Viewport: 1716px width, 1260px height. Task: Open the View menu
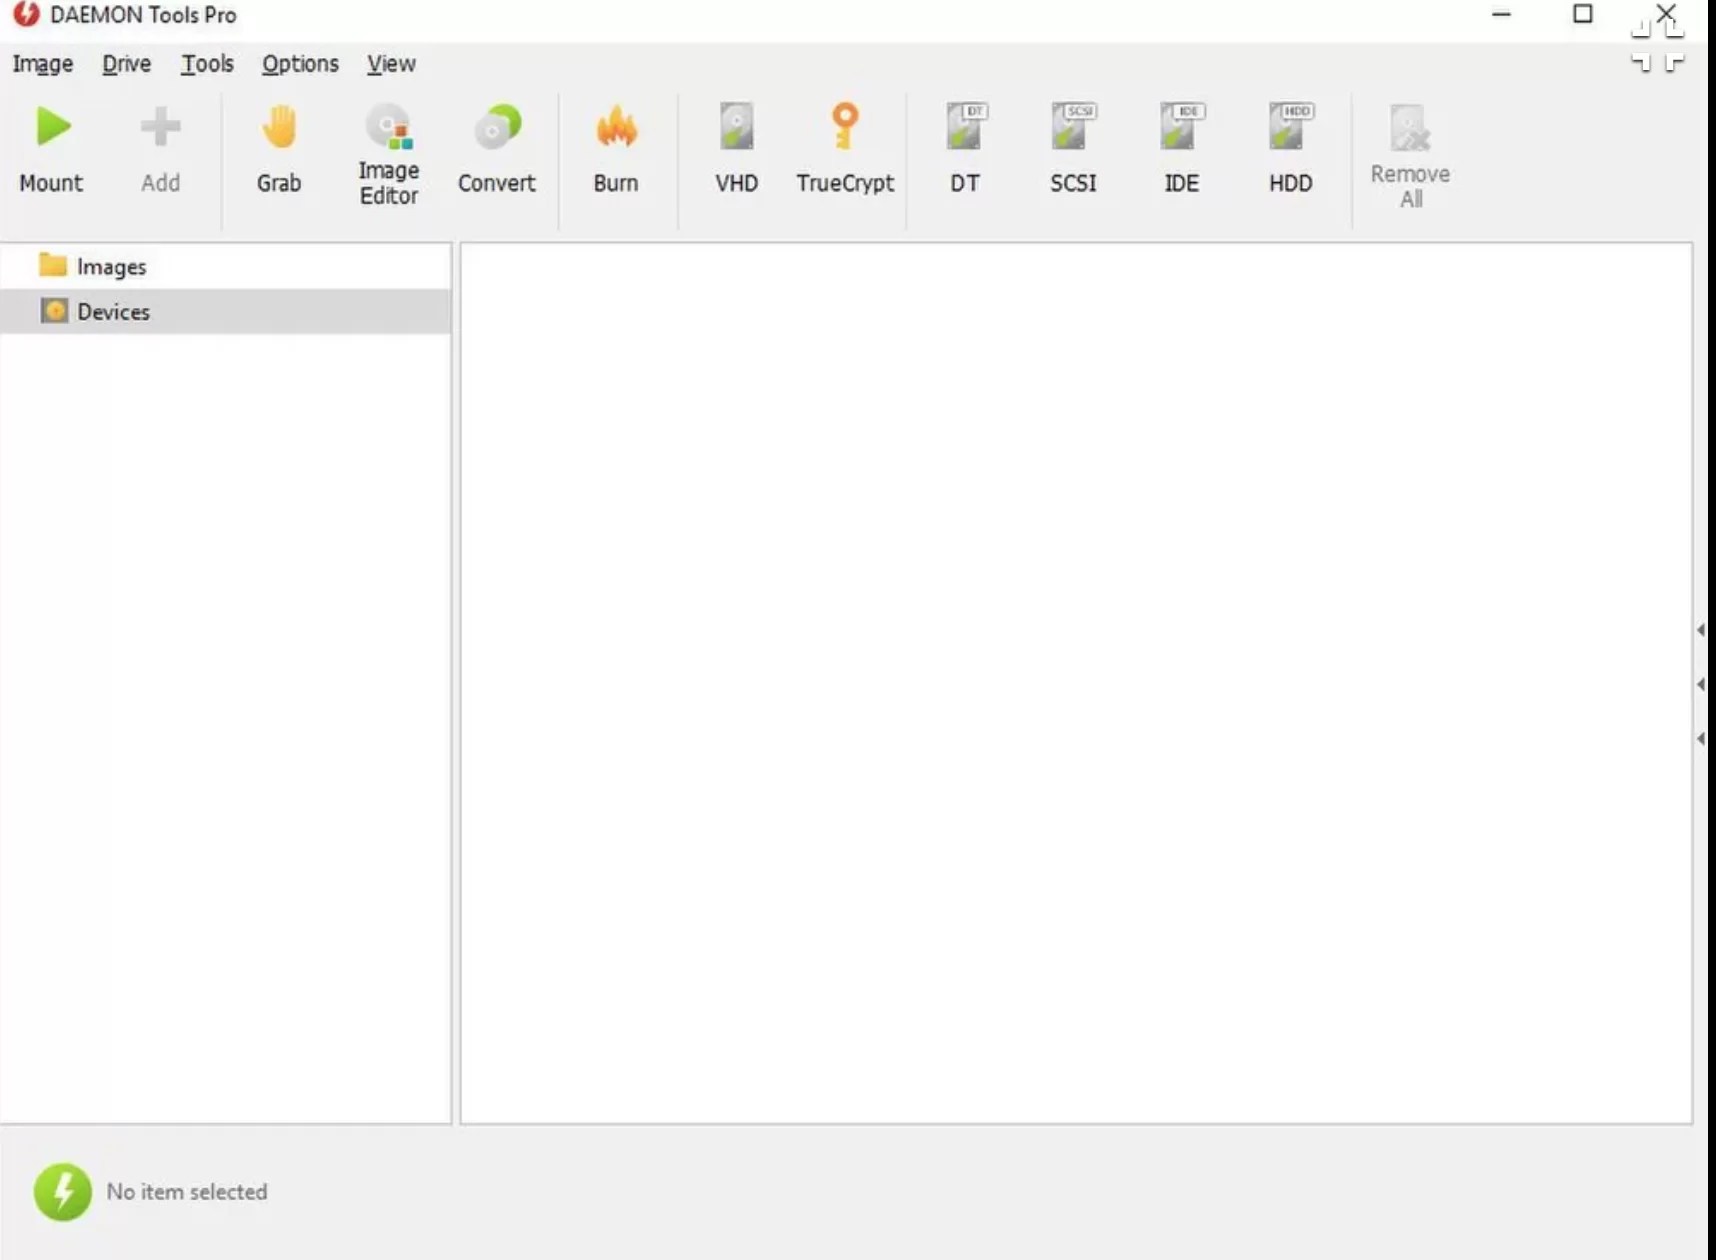pyautogui.click(x=391, y=64)
